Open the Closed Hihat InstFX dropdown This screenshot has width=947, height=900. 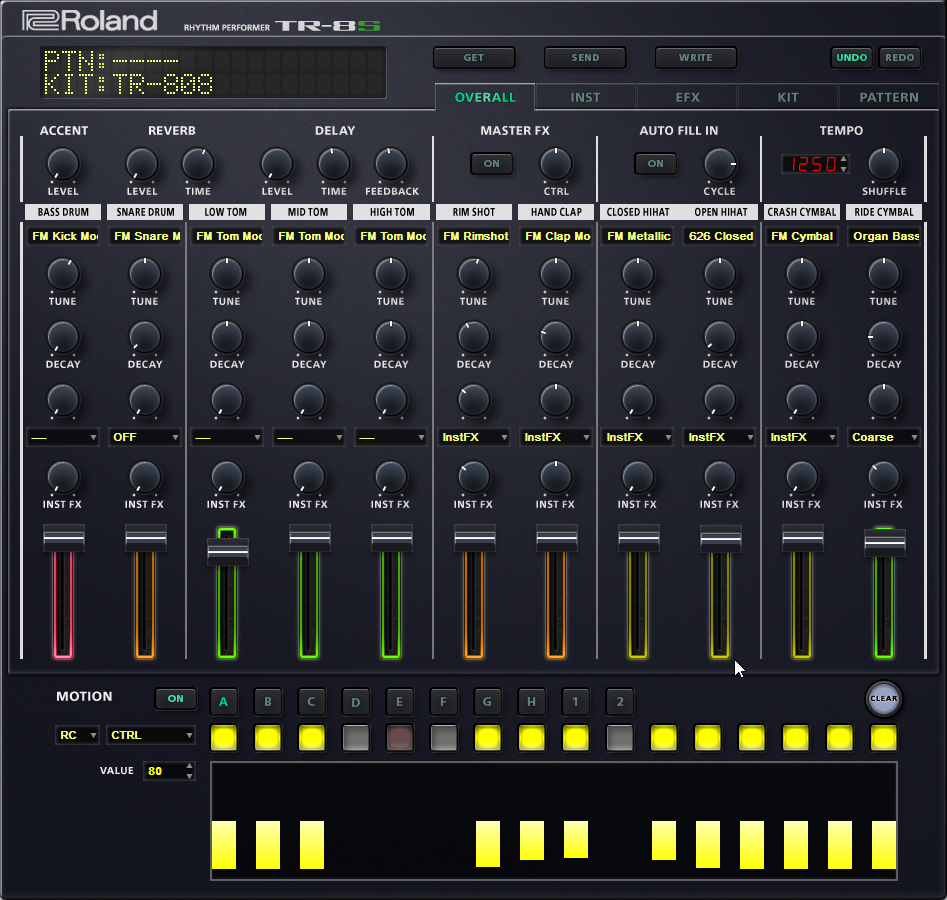pyautogui.click(x=638, y=437)
